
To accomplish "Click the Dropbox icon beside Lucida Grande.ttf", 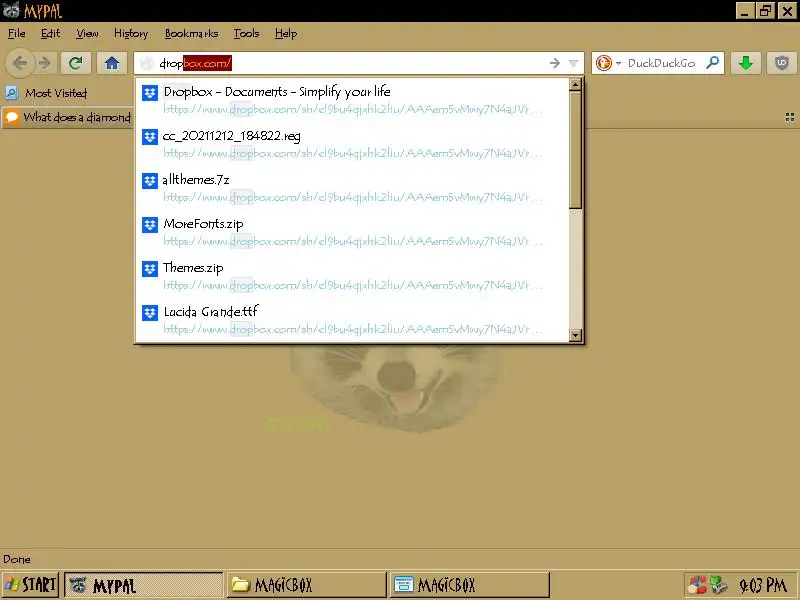I will click(x=149, y=312).
